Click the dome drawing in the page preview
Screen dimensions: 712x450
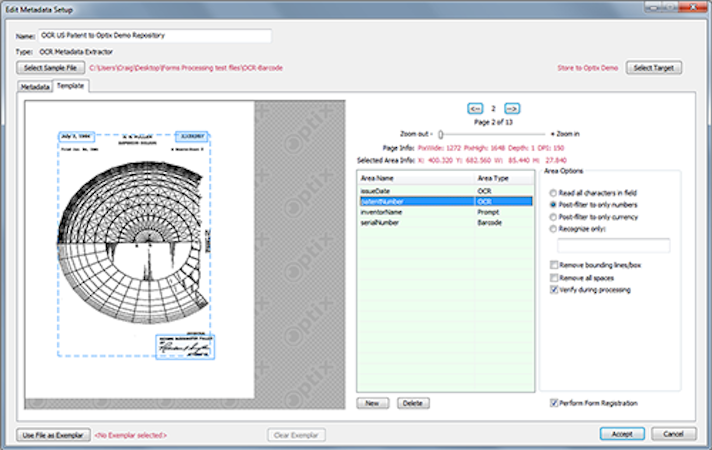click(x=134, y=243)
